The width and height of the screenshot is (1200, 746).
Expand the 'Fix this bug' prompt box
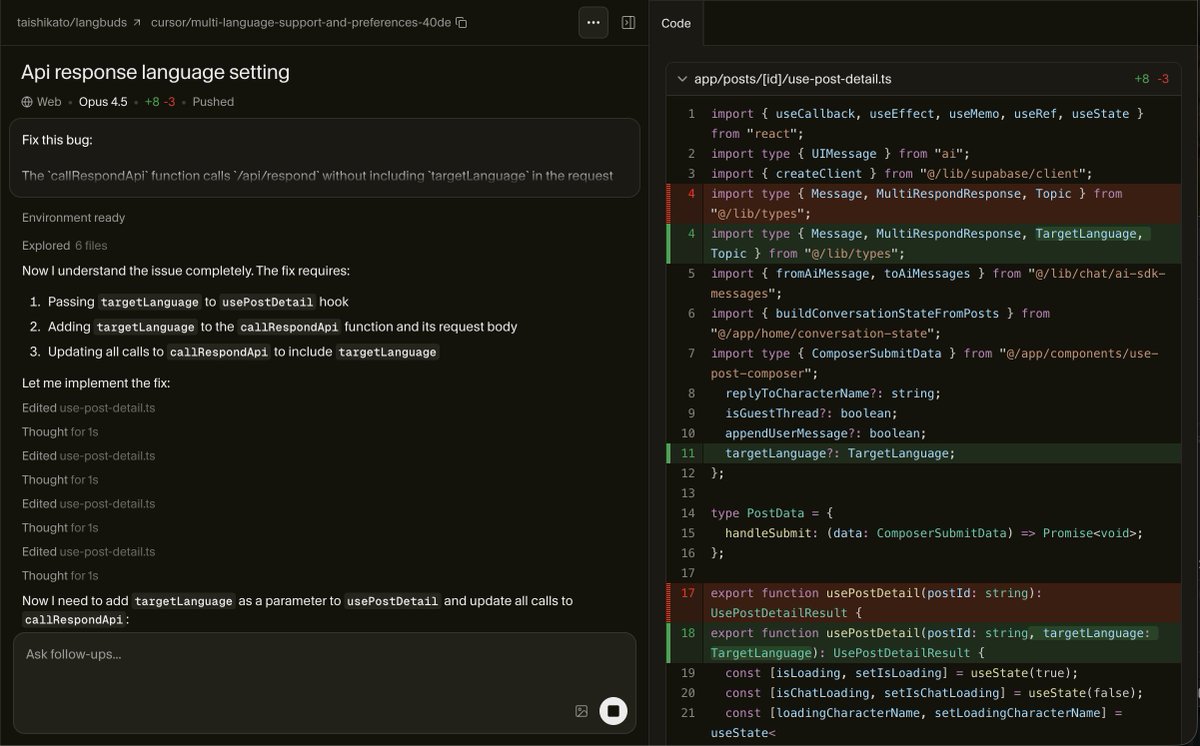pos(324,158)
